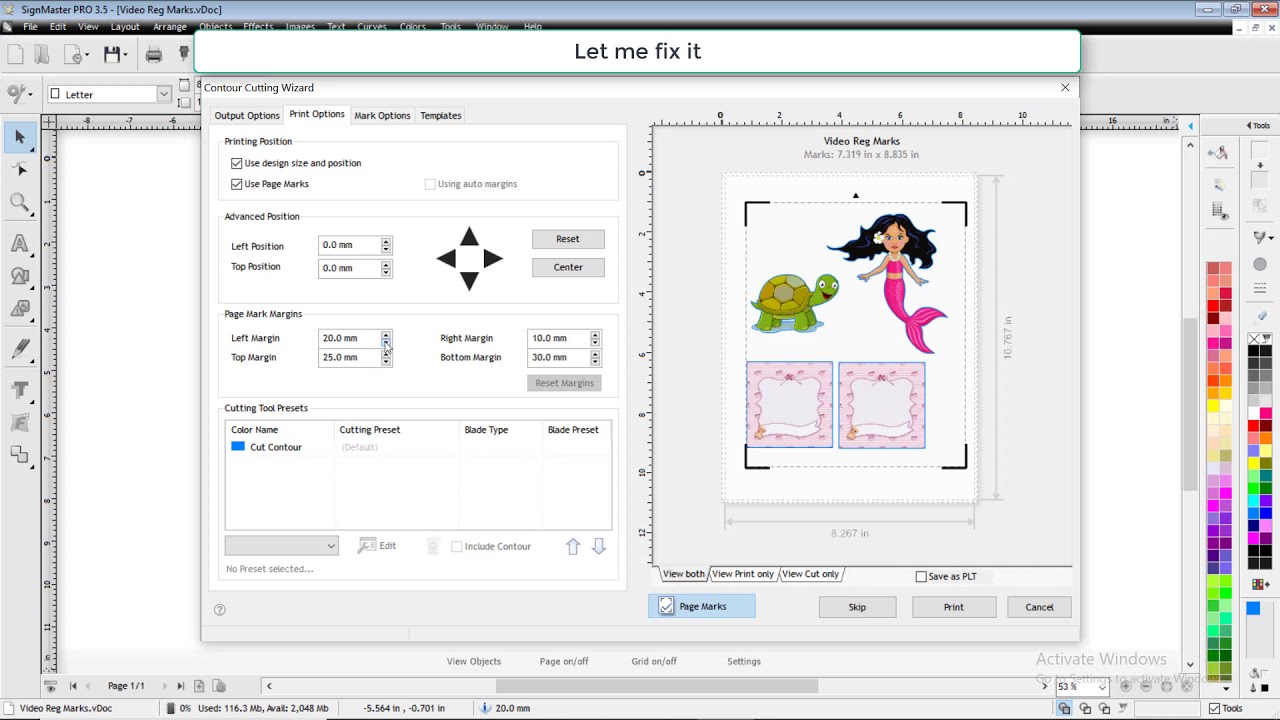Click the Edit preset button
1280x720 pixels.
pos(378,546)
